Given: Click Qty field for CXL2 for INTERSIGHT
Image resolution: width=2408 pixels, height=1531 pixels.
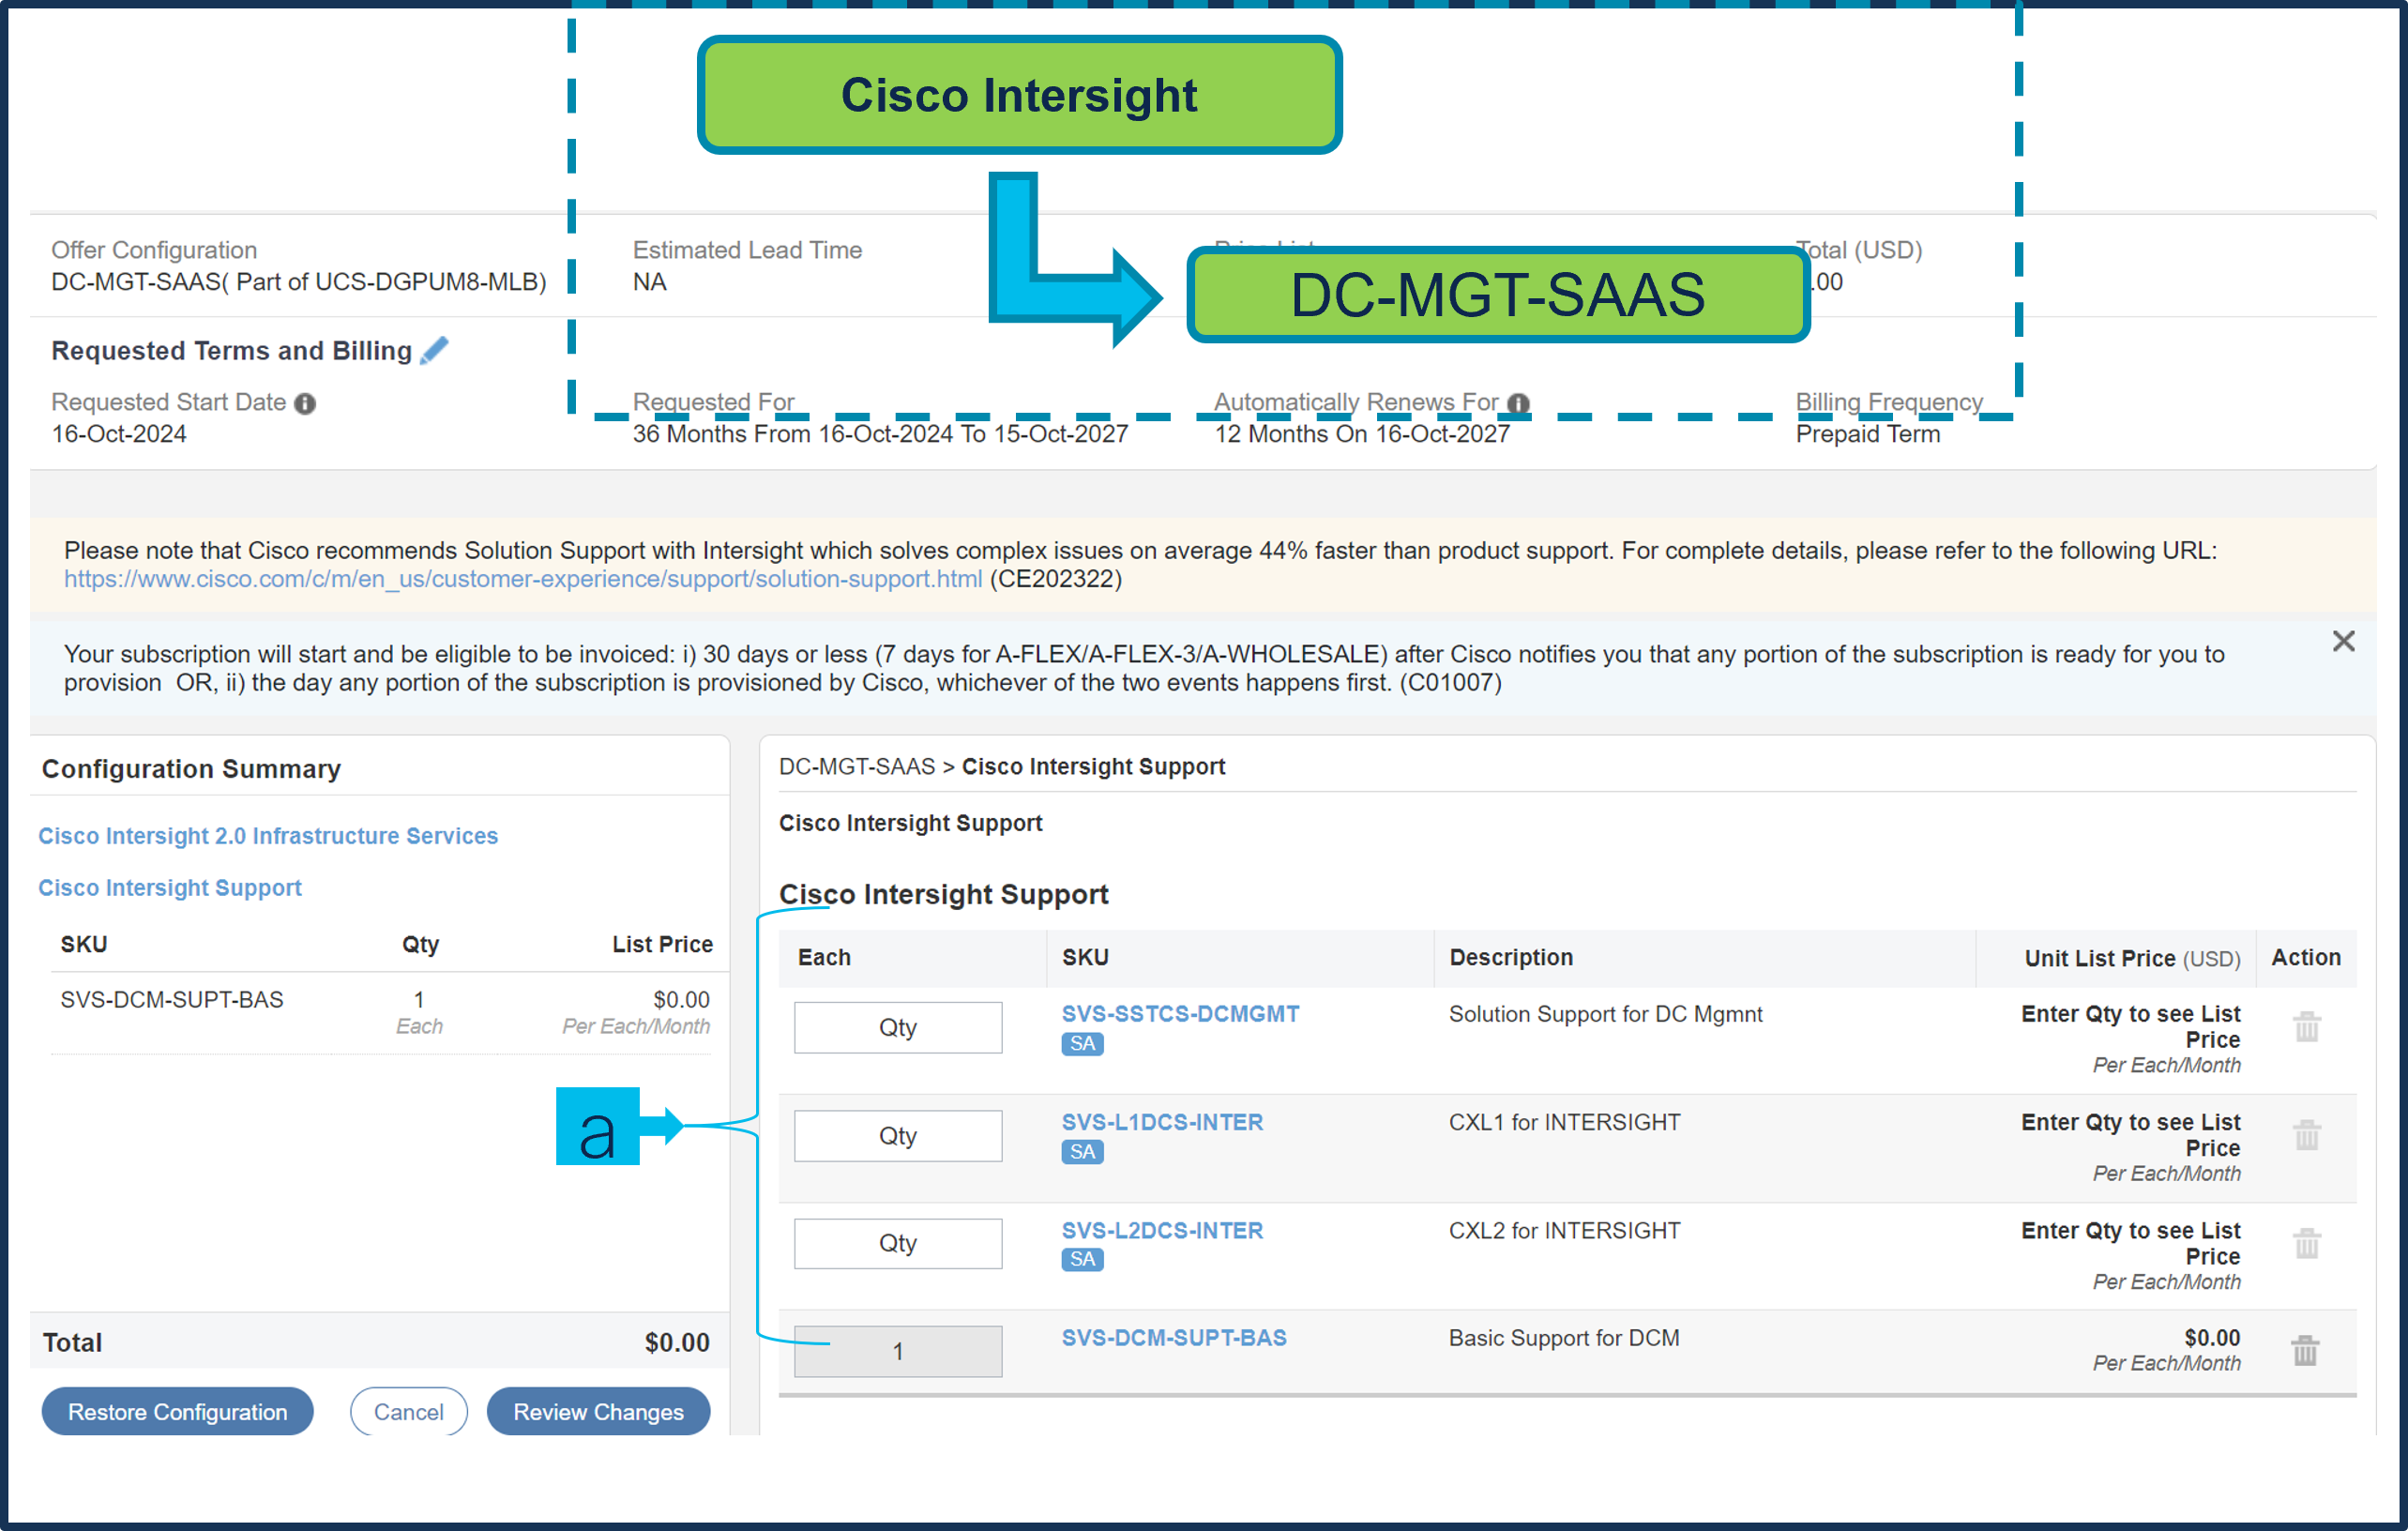Looking at the screenshot, I should [x=897, y=1243].
